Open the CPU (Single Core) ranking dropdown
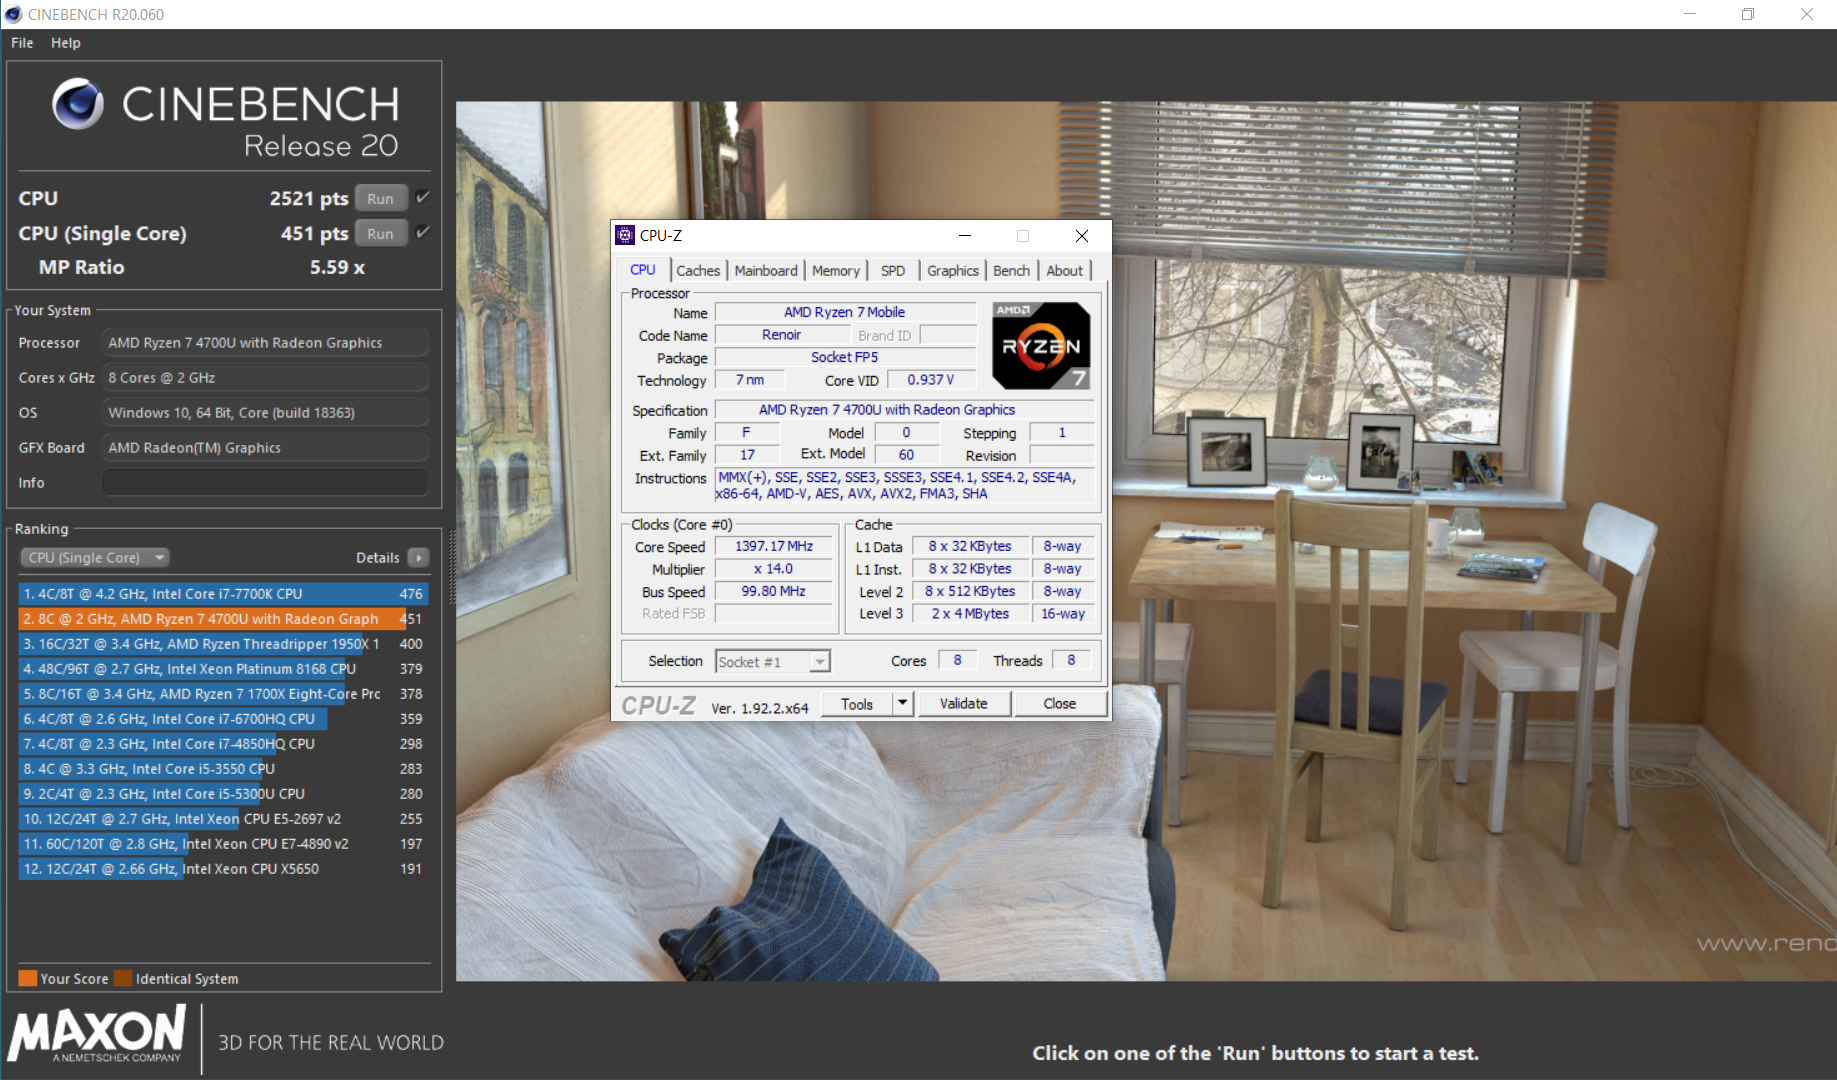The height and width of the screenshot is (1080, 1837). click(95, 557)
